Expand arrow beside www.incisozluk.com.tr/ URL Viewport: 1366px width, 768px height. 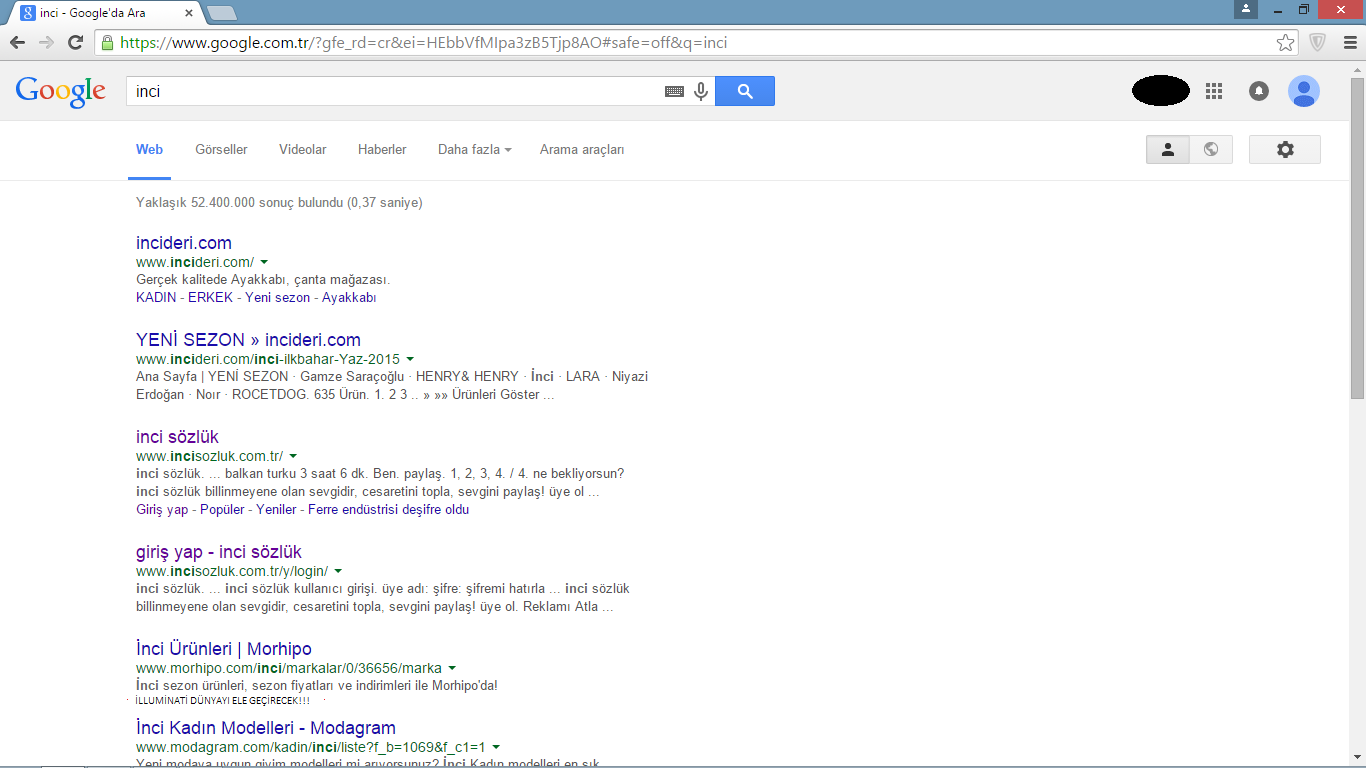(x=293, y=456)
